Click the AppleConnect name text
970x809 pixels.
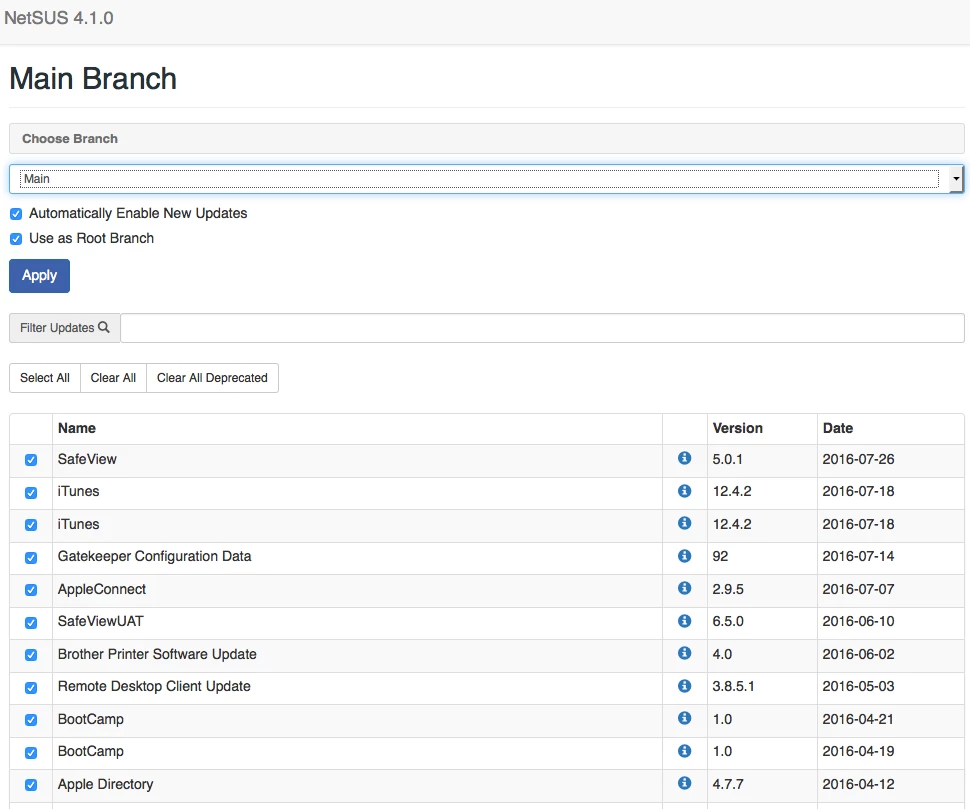point(102,589)
